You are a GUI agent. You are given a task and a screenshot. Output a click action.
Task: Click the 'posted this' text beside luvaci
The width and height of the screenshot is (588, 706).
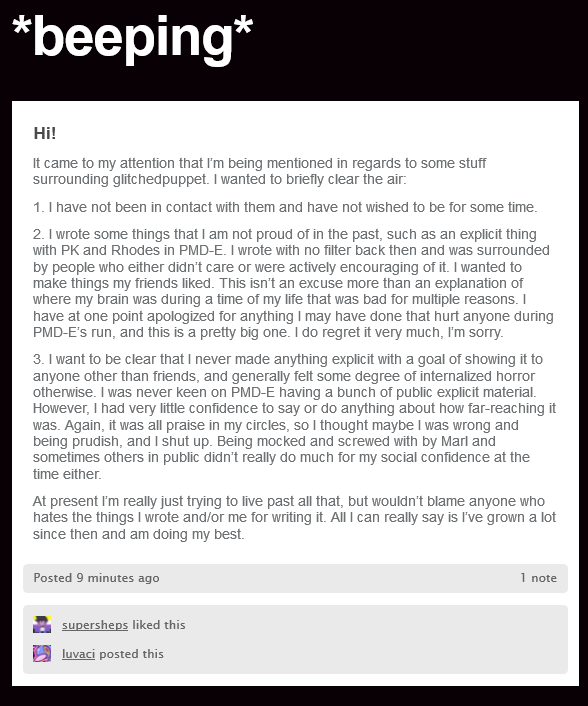(131, 654)
